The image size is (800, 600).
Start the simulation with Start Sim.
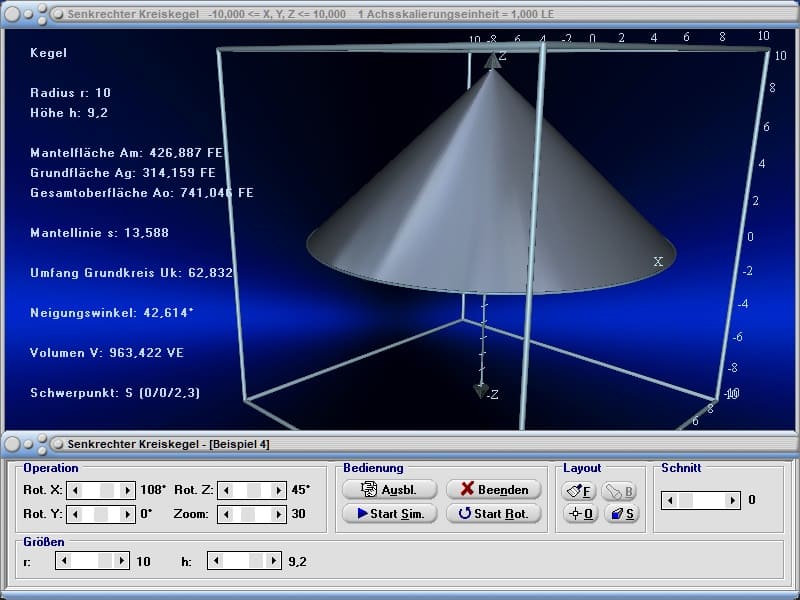tap(390, 513)
